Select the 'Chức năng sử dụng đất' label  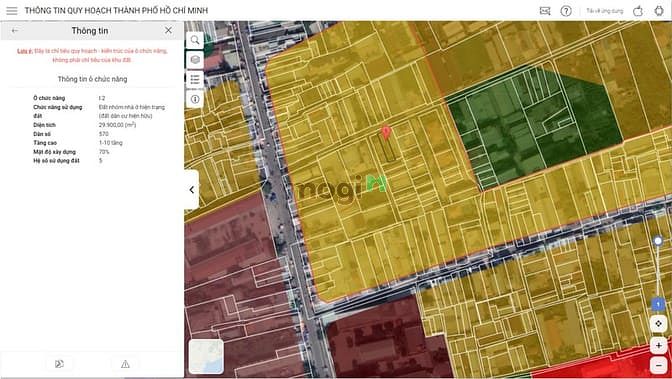(57, 111)
